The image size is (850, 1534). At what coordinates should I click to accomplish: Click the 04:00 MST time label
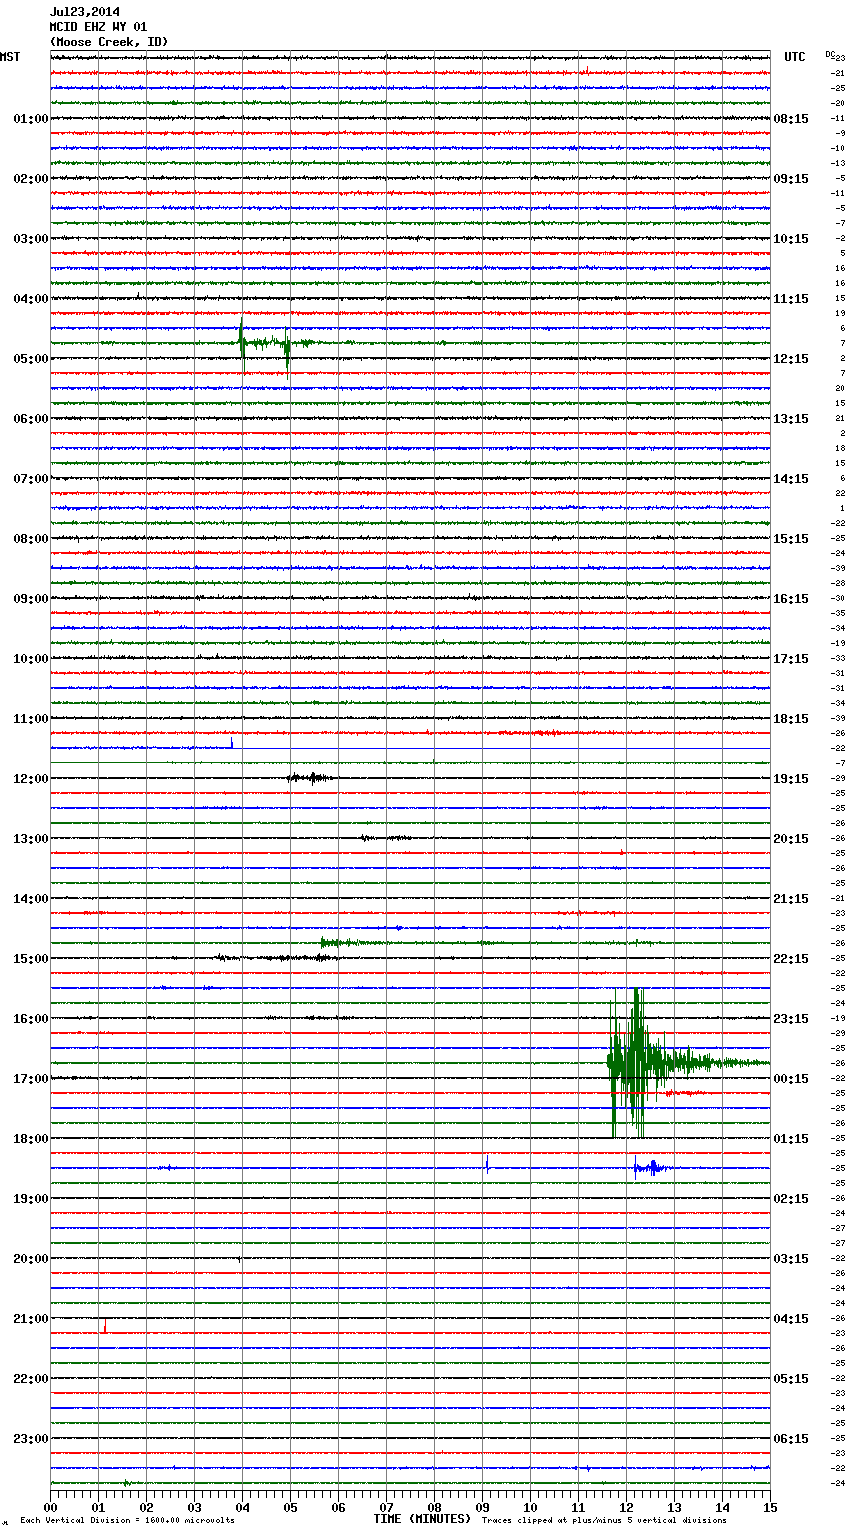coord(31,299)
